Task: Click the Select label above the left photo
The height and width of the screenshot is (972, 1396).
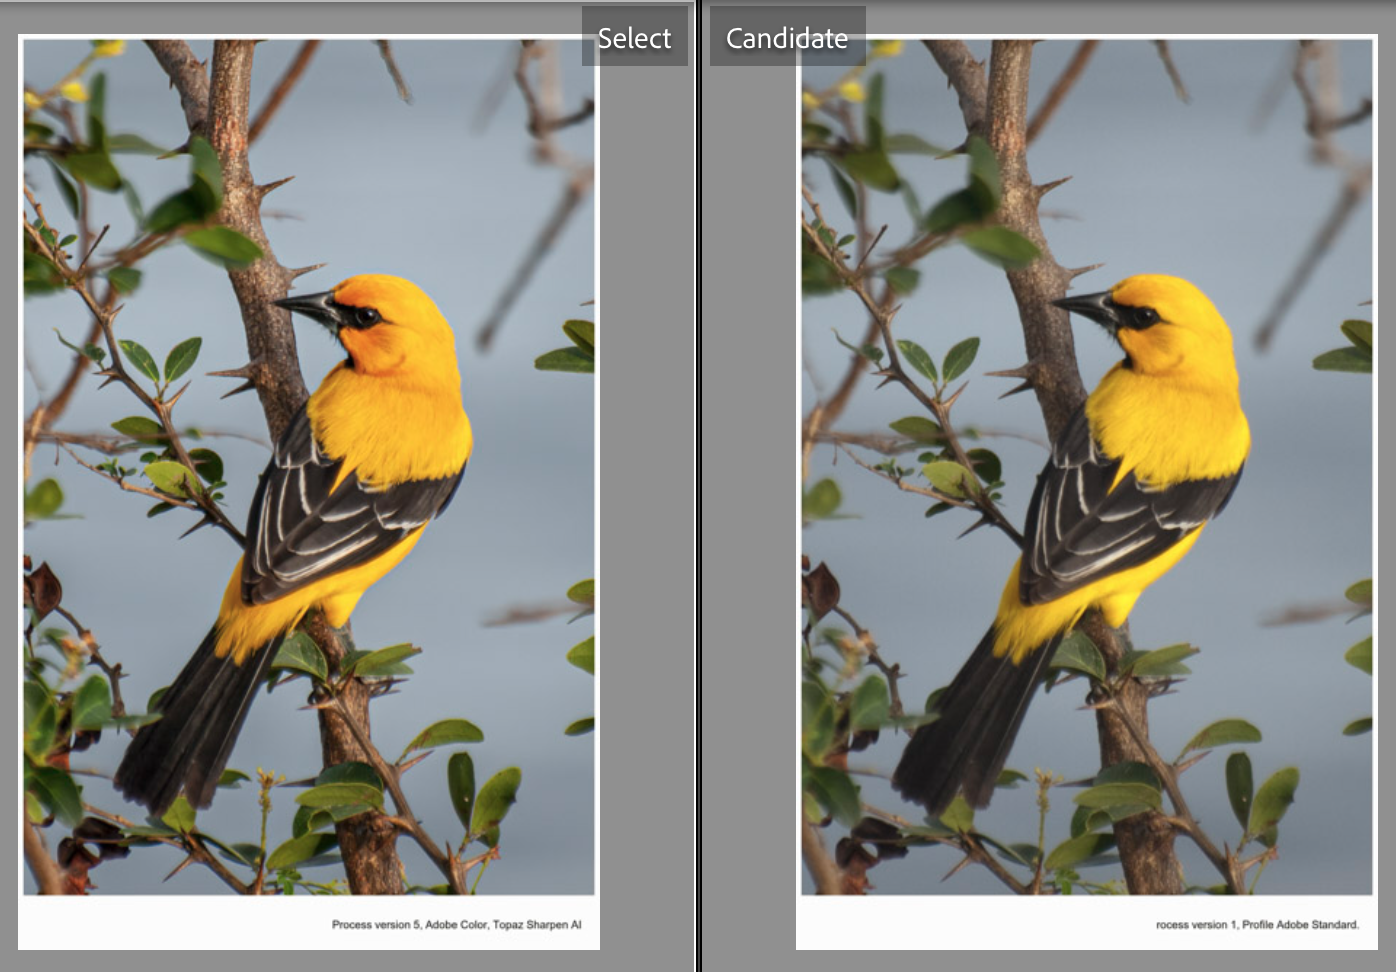Action: pyautogui.click(x=634, y=38)
